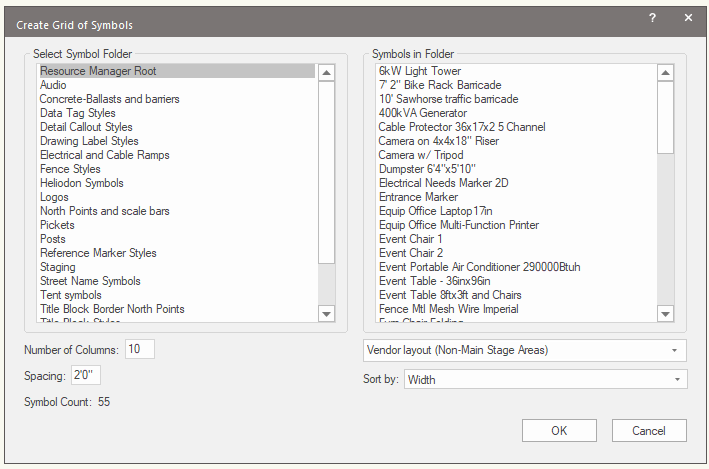Click the help question mark icon

point(652,18)
